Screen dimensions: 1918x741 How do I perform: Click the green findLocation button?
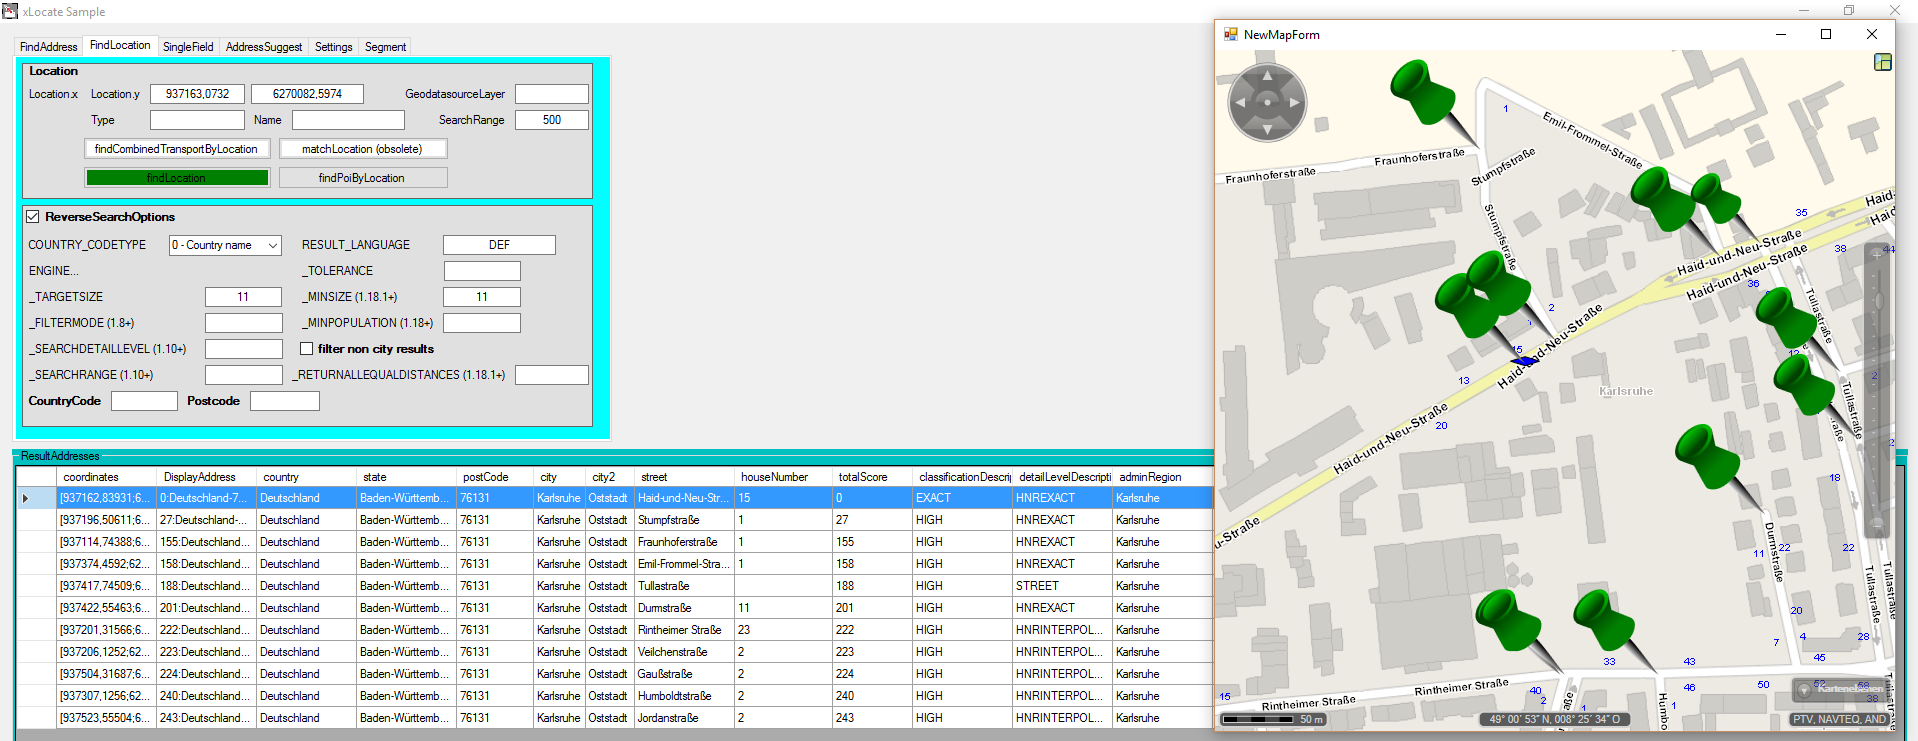pyautogui.click(x=177, y=178)
